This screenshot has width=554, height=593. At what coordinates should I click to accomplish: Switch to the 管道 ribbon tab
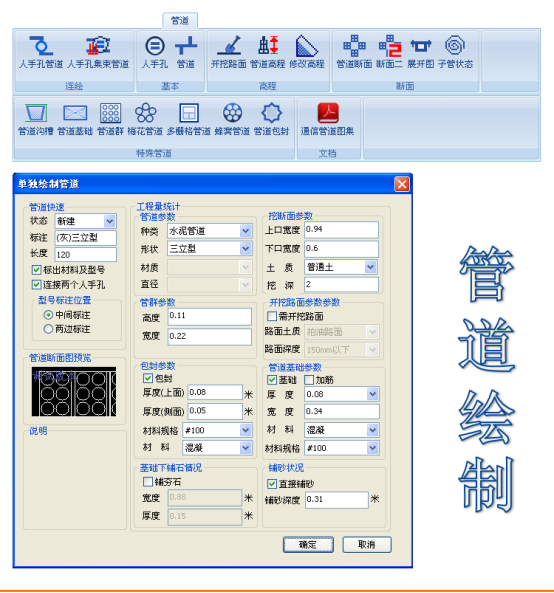coord(180,20)
